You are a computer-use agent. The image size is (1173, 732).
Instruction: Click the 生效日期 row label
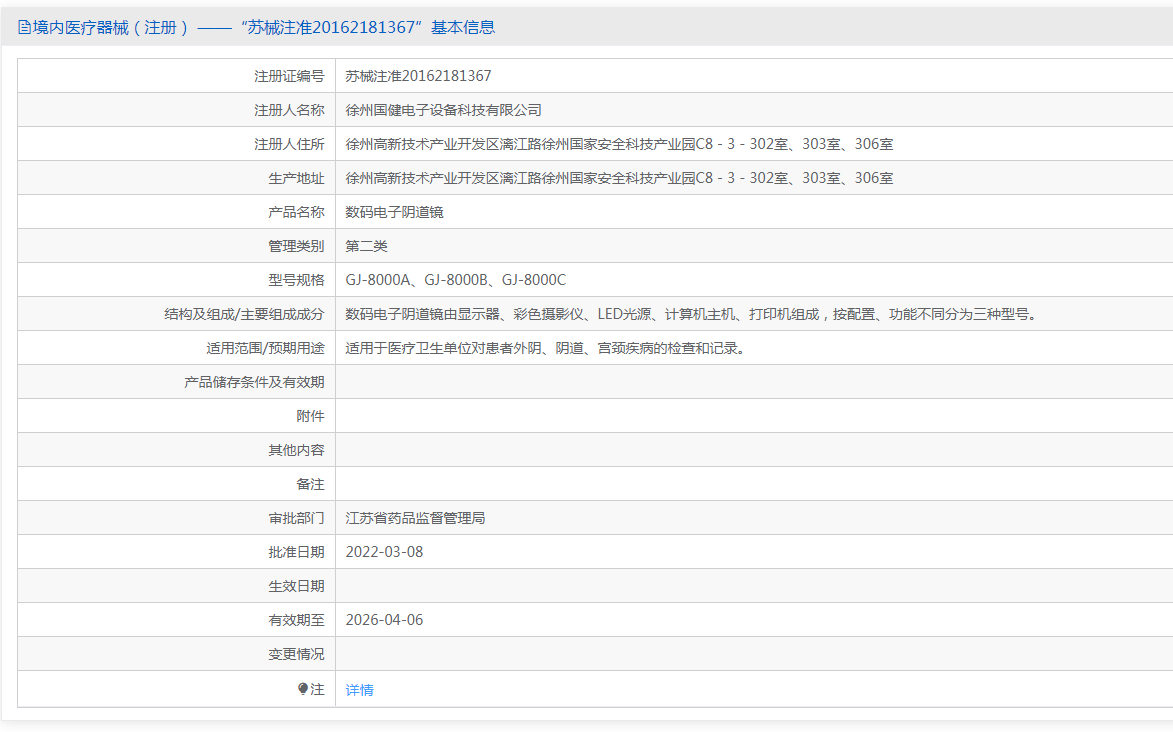296,586
